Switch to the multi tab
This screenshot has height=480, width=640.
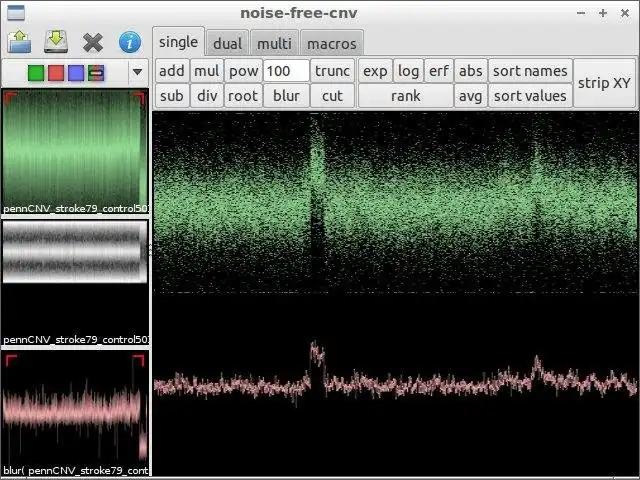(274, 43)
